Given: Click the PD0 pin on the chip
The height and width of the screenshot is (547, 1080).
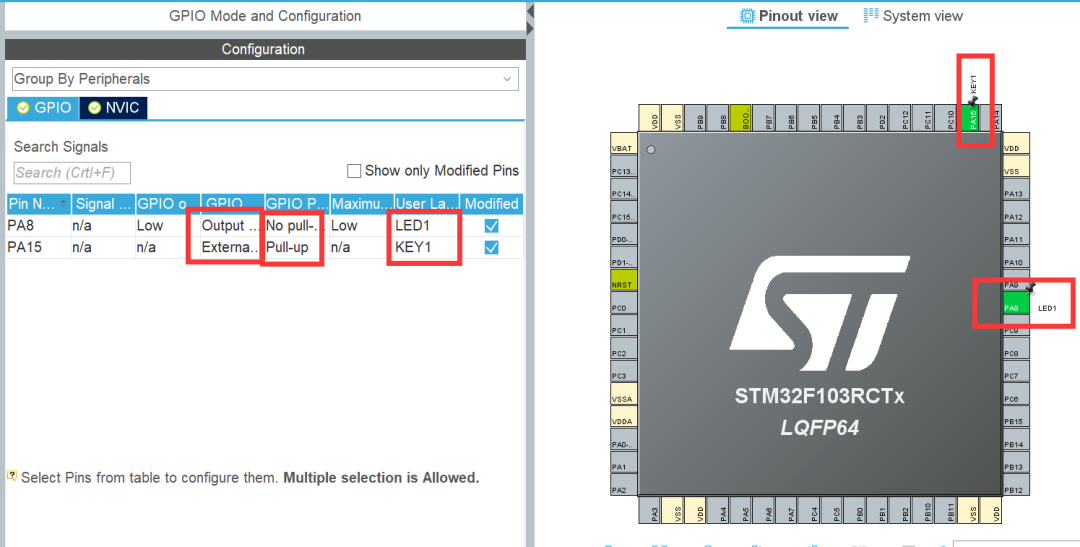Looking at the screenshot, I should [624, 235].
